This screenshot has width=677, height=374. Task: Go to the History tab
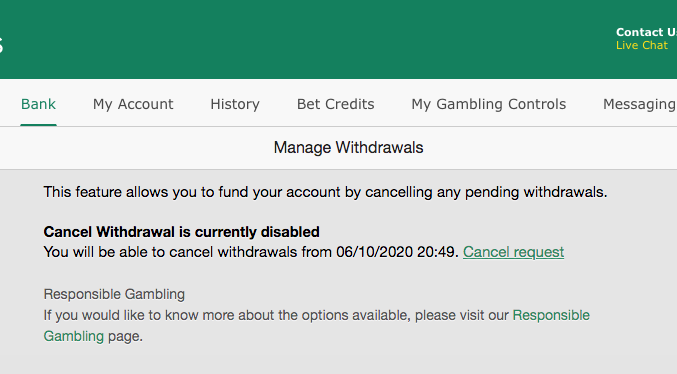(x=235, y=104)
